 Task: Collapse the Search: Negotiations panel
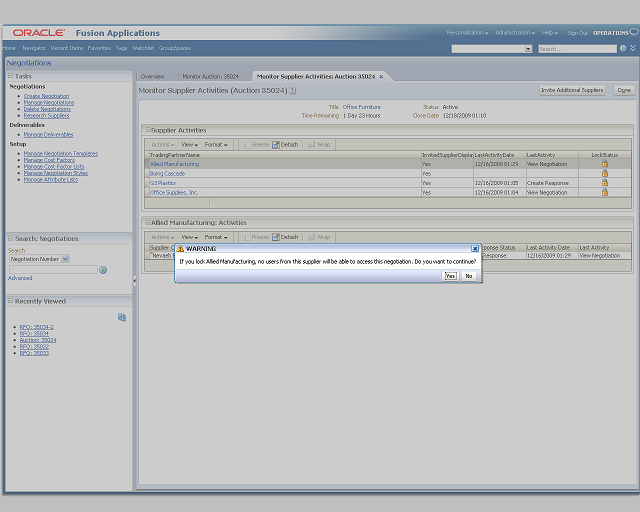(x=10, y=238)
